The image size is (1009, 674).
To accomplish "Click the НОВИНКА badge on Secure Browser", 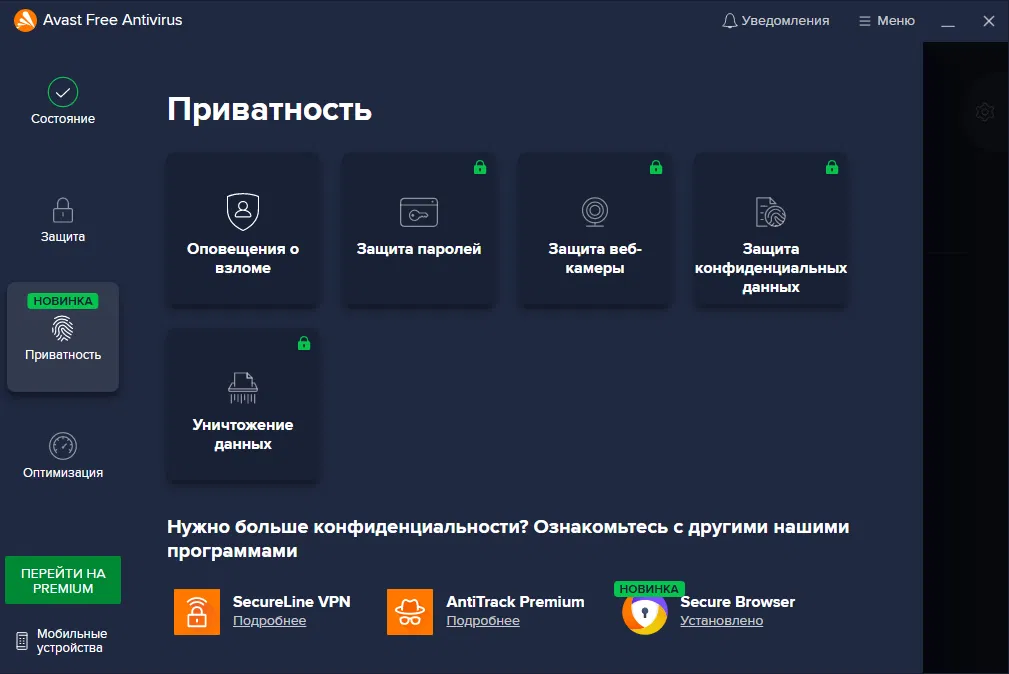I will [649, 589].
